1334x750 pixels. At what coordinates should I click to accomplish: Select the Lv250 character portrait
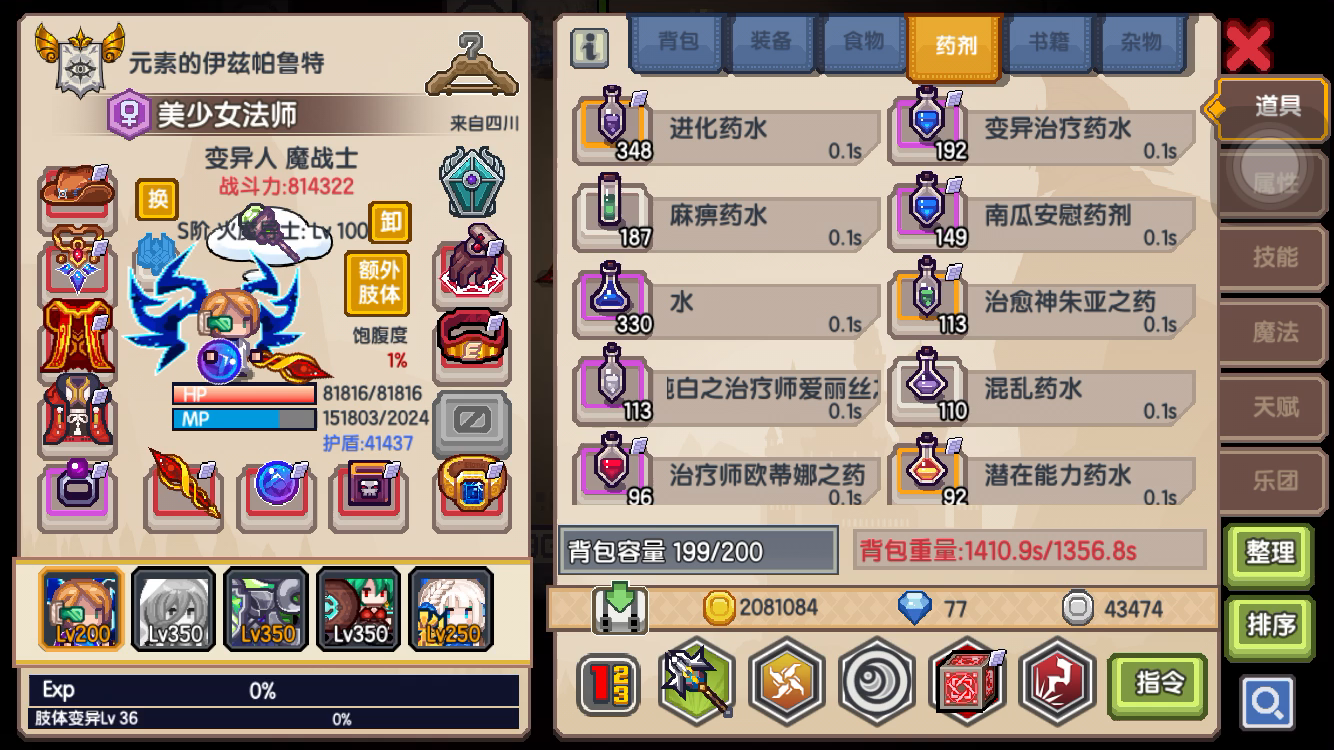coord(451,608)
